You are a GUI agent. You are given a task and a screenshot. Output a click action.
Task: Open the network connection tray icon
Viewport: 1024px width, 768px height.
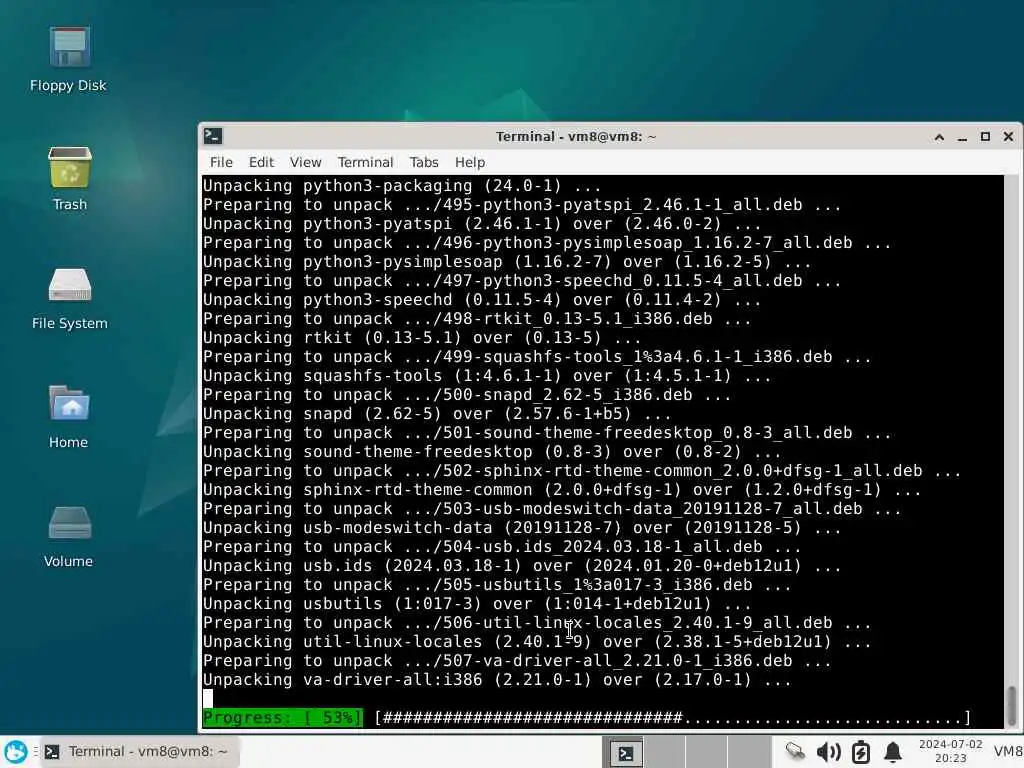[795, 752]
